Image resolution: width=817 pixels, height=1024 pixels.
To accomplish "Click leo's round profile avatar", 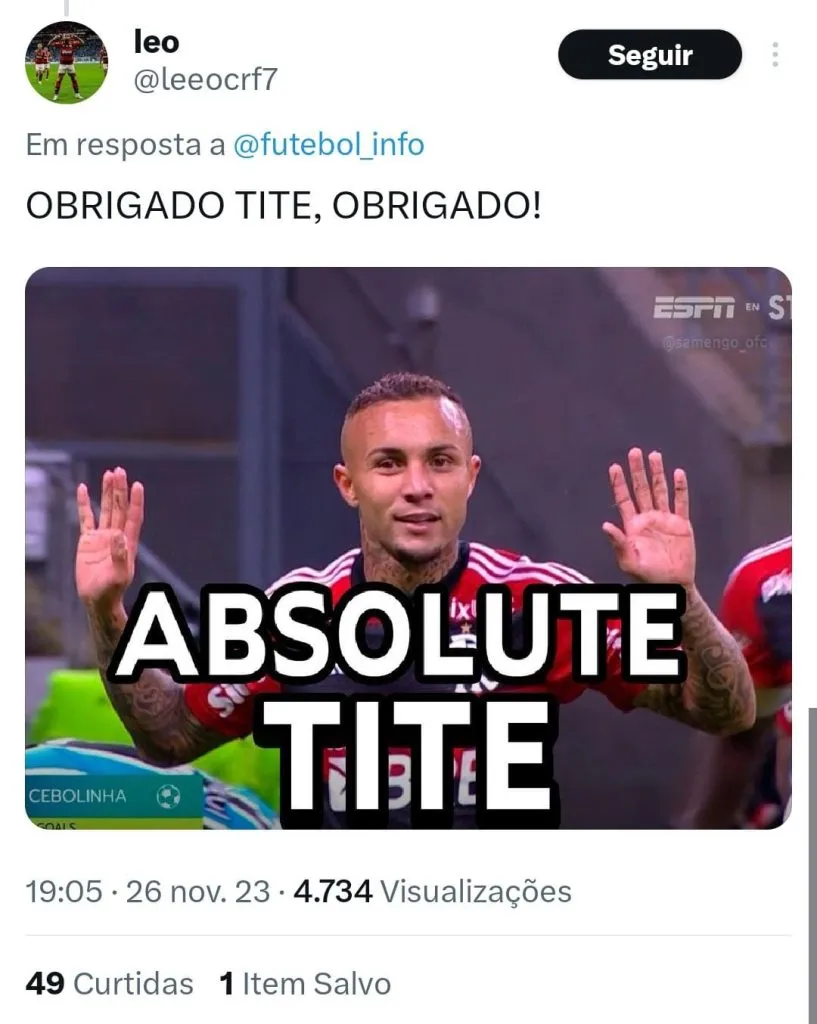I will tap(67, 63).
